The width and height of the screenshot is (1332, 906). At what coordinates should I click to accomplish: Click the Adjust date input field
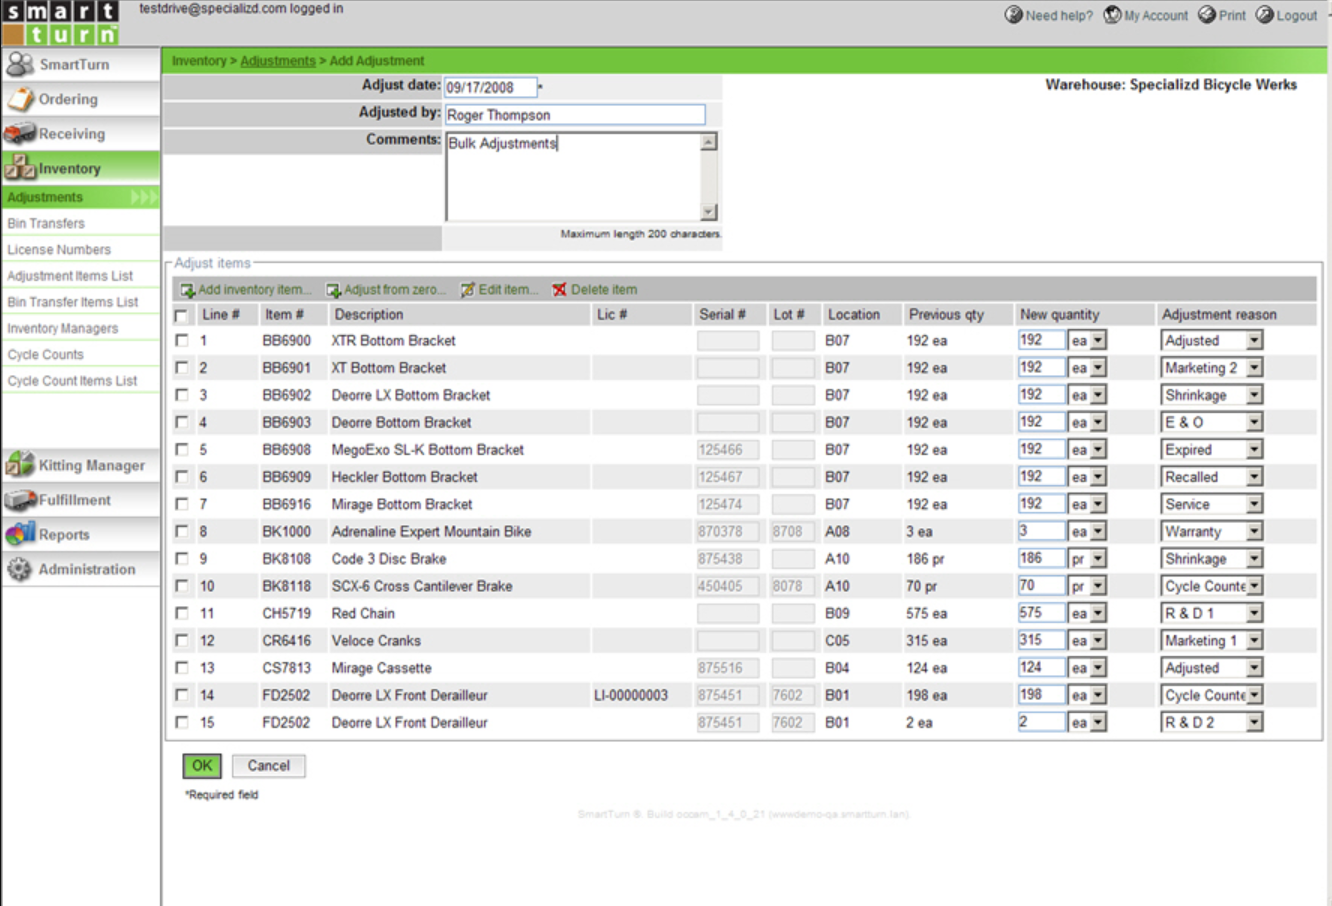[x=490, y=88]
